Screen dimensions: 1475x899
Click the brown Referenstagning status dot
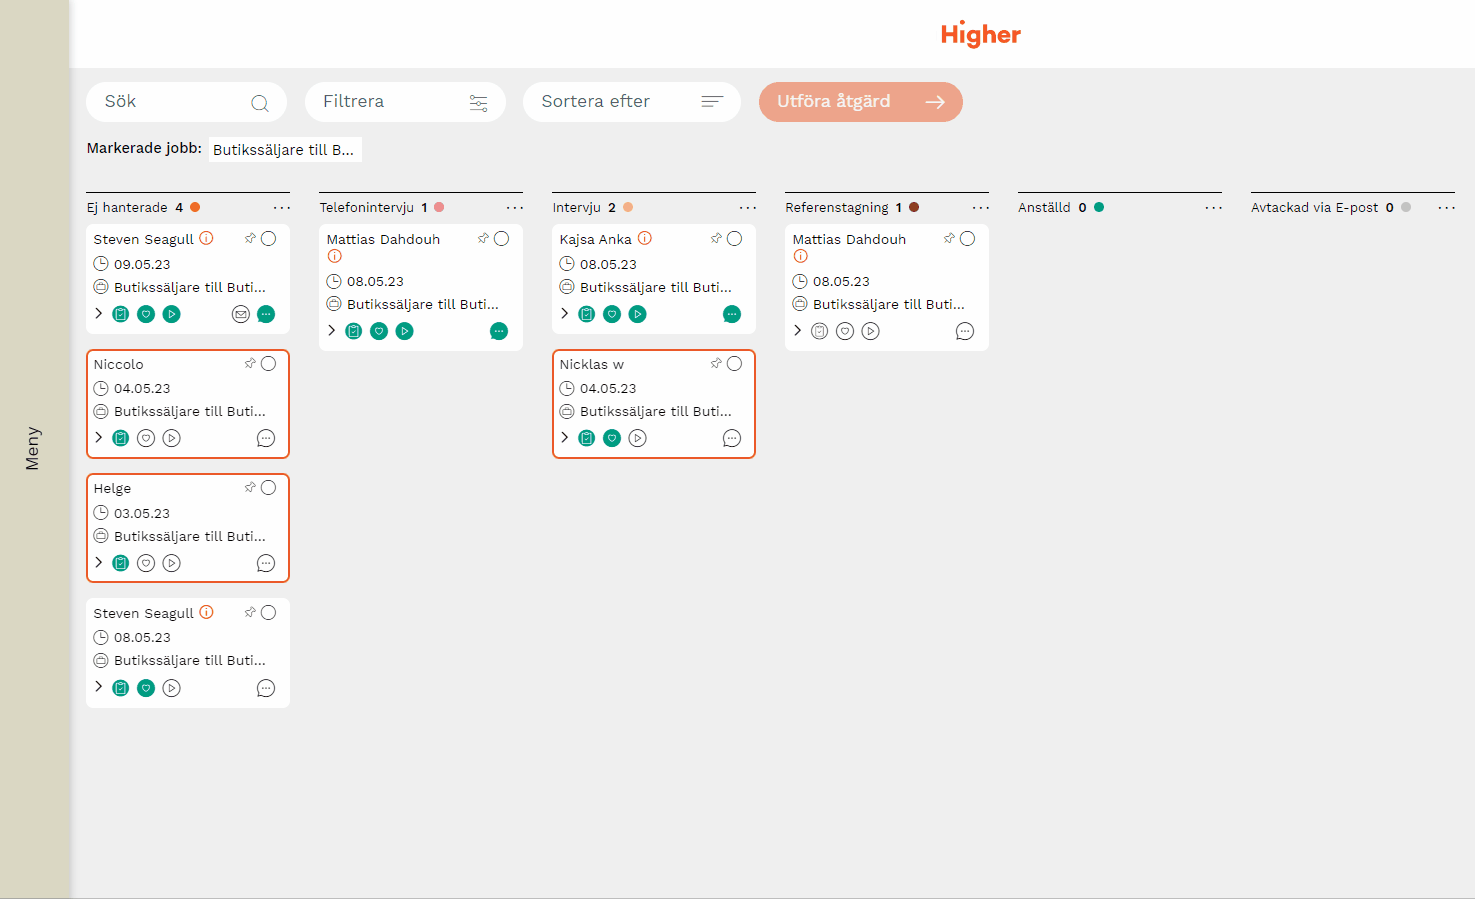914,207
